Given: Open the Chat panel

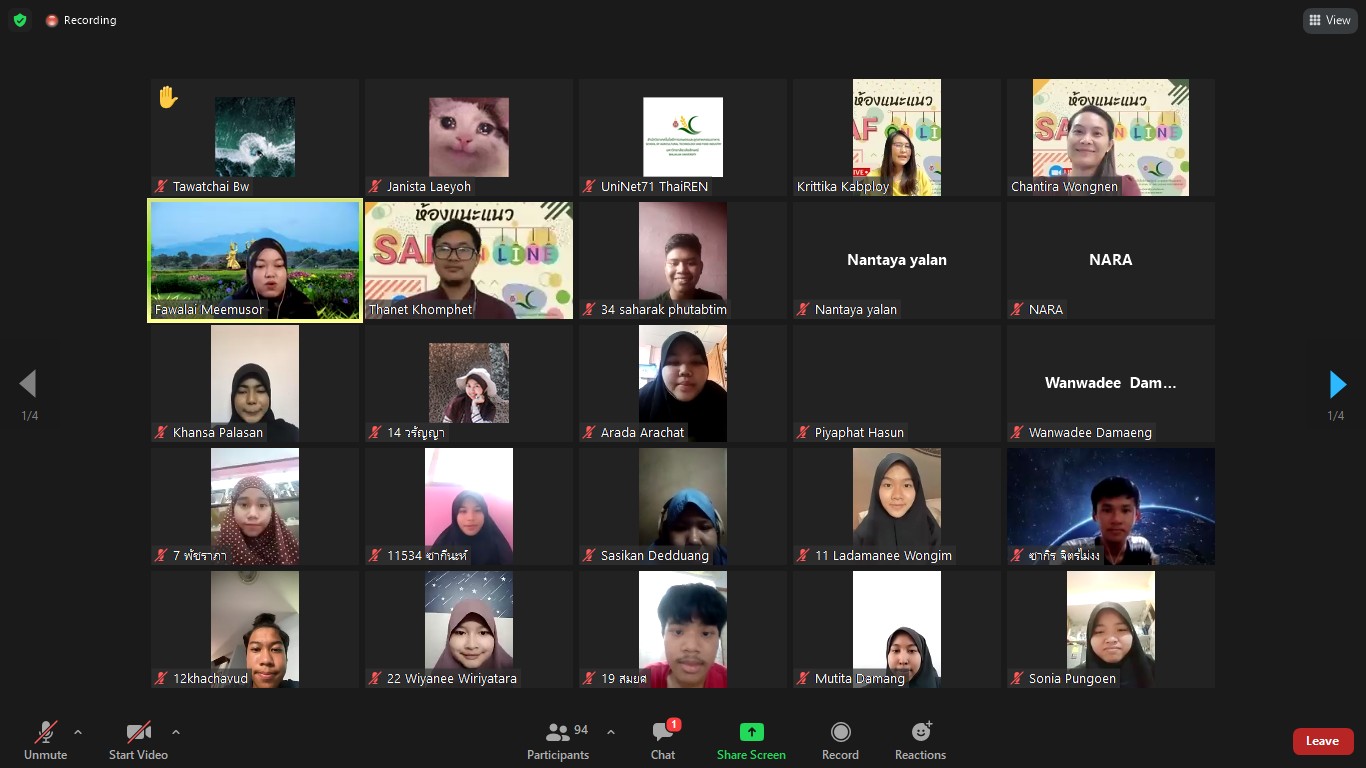Looking at the screenshot, I should point(663,741).
